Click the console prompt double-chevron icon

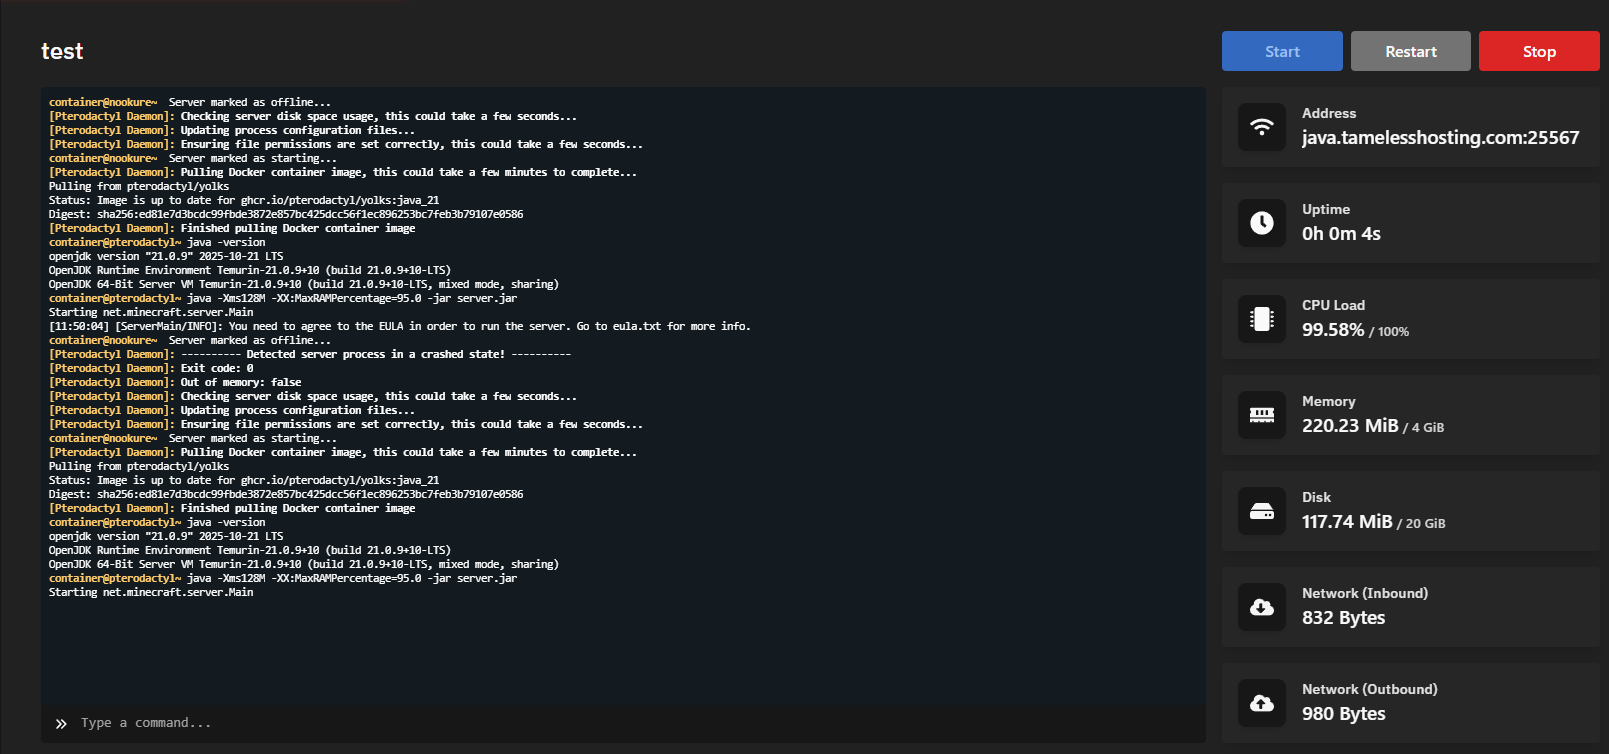click(61, 723)
